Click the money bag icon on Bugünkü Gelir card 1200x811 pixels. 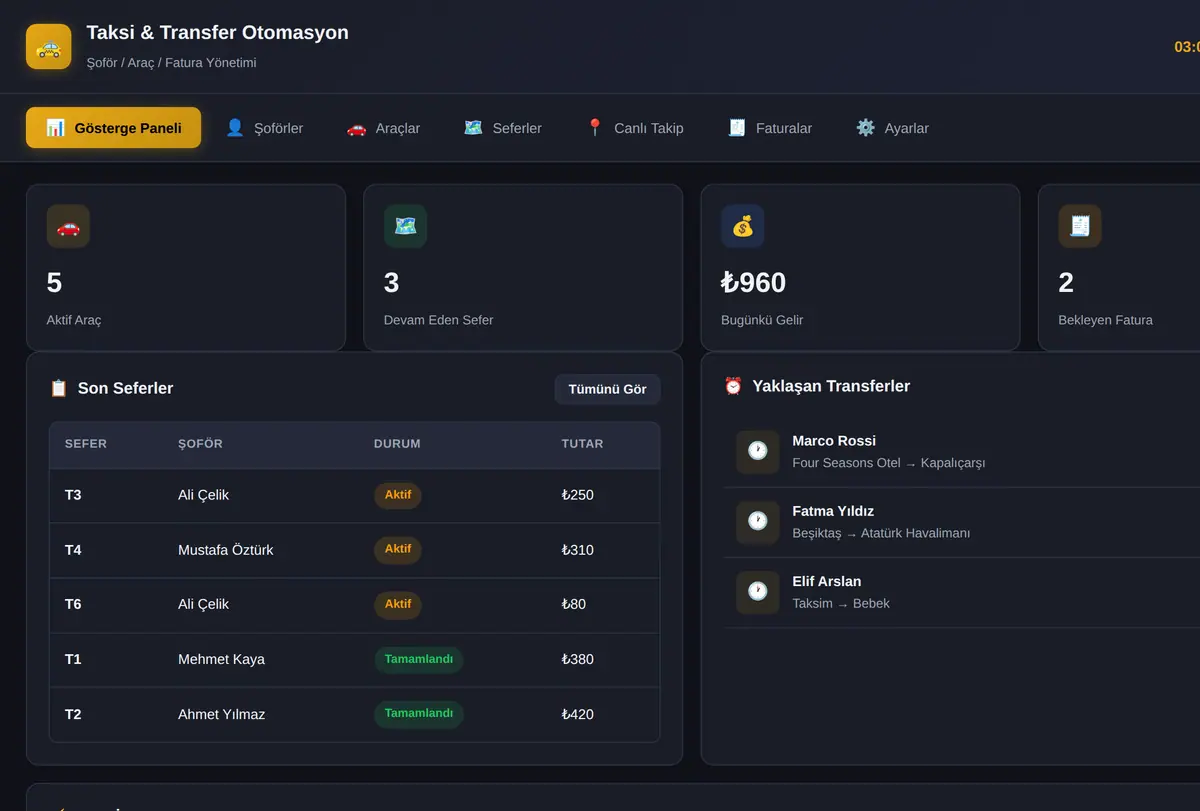coord(742,227)
